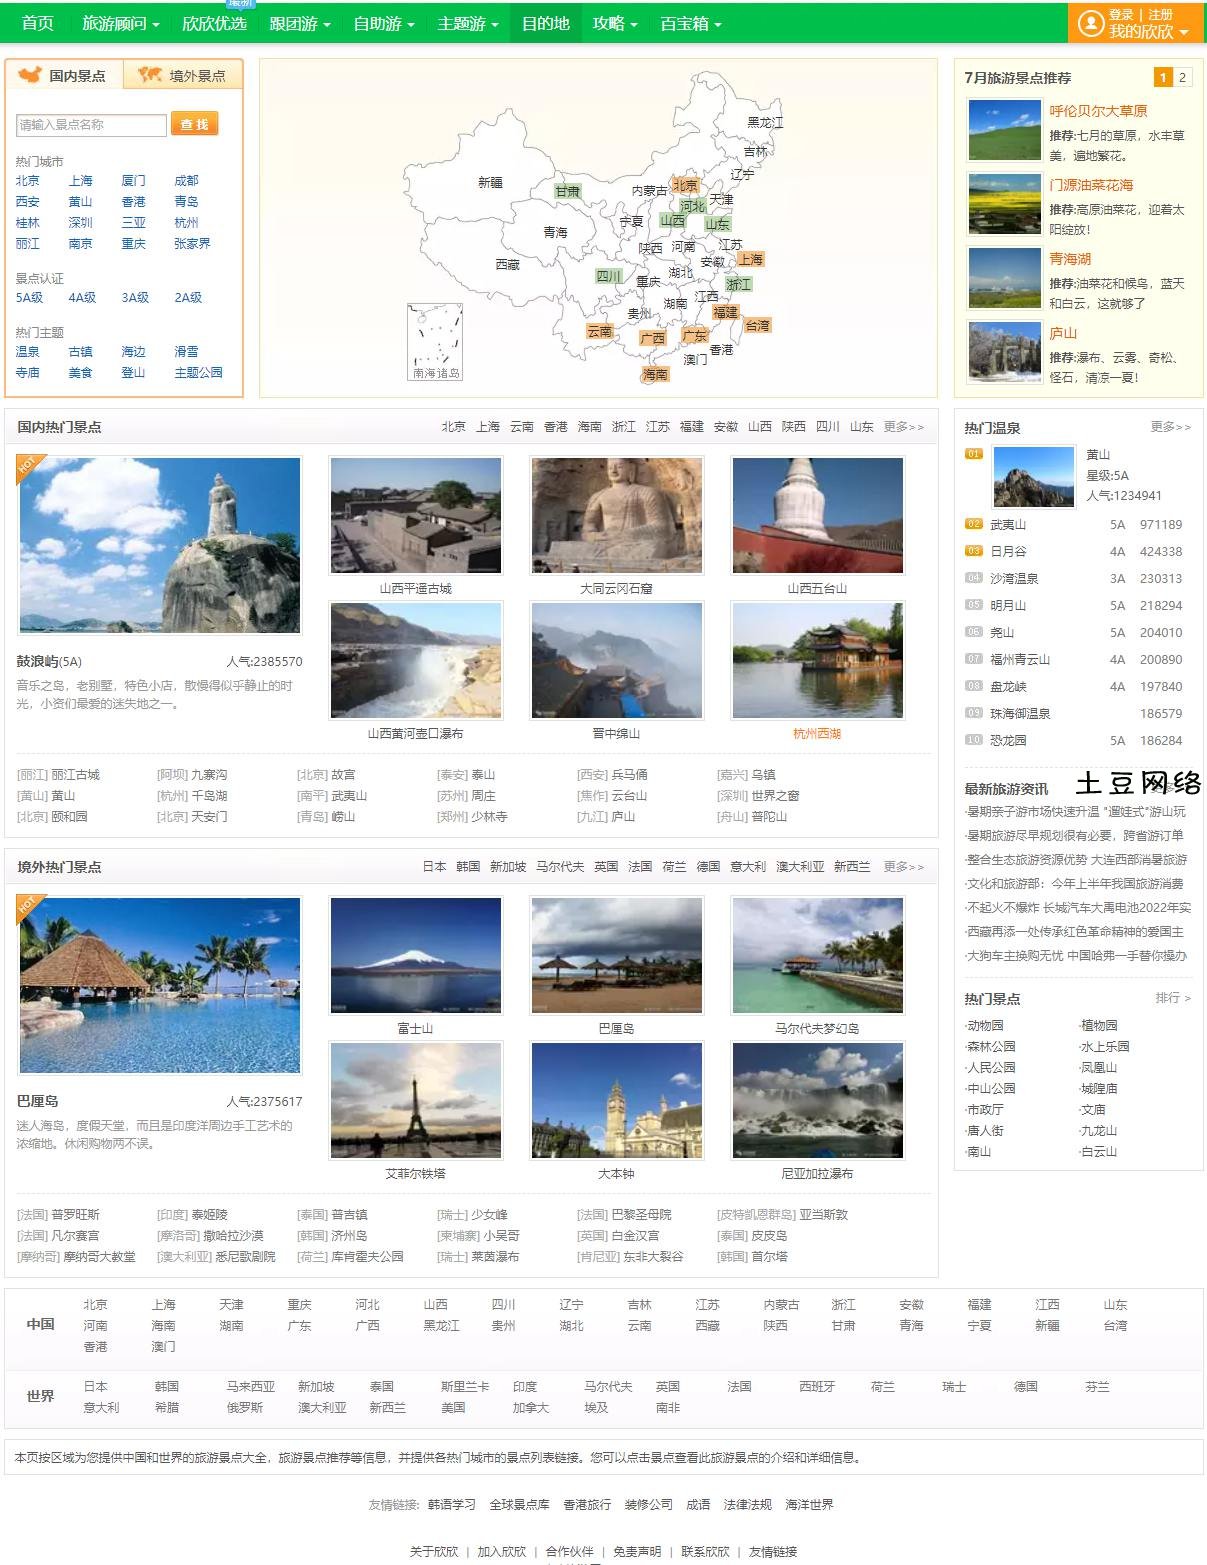Click the 请输入景点名称 search input field
Image resolution: width=1207 pixels, height=1565 pixels.
click(90, 124)
